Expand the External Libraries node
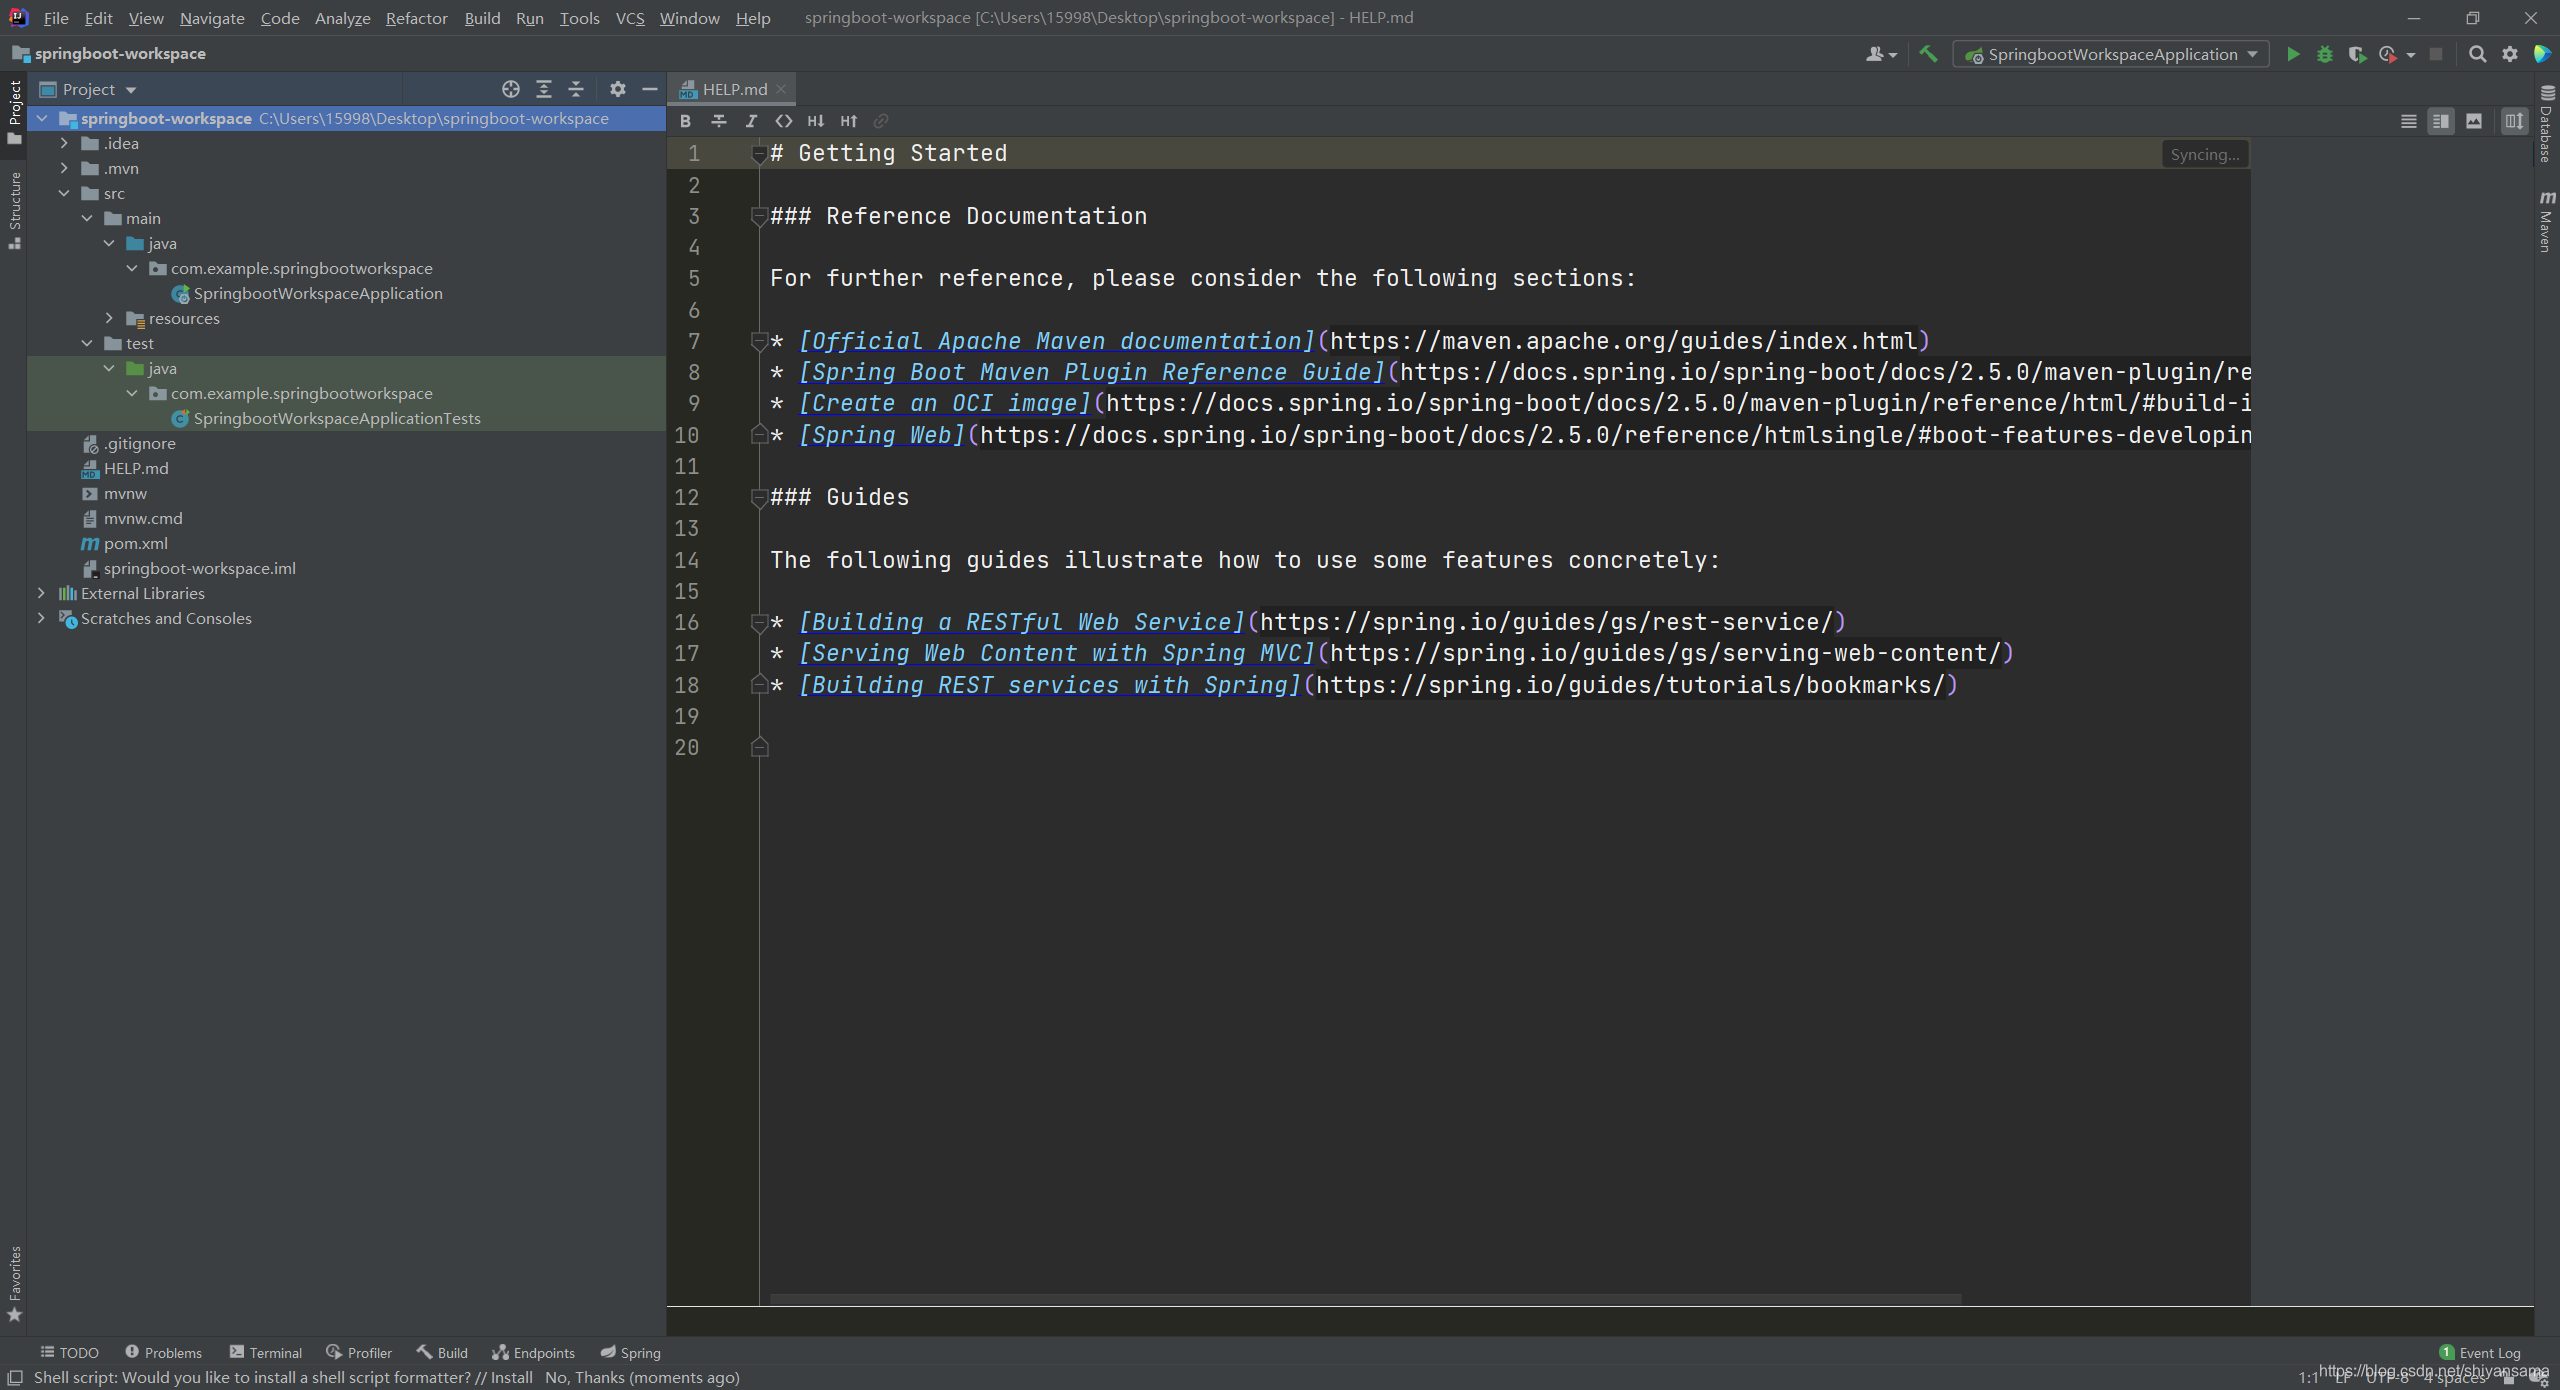 pos(38,594)
